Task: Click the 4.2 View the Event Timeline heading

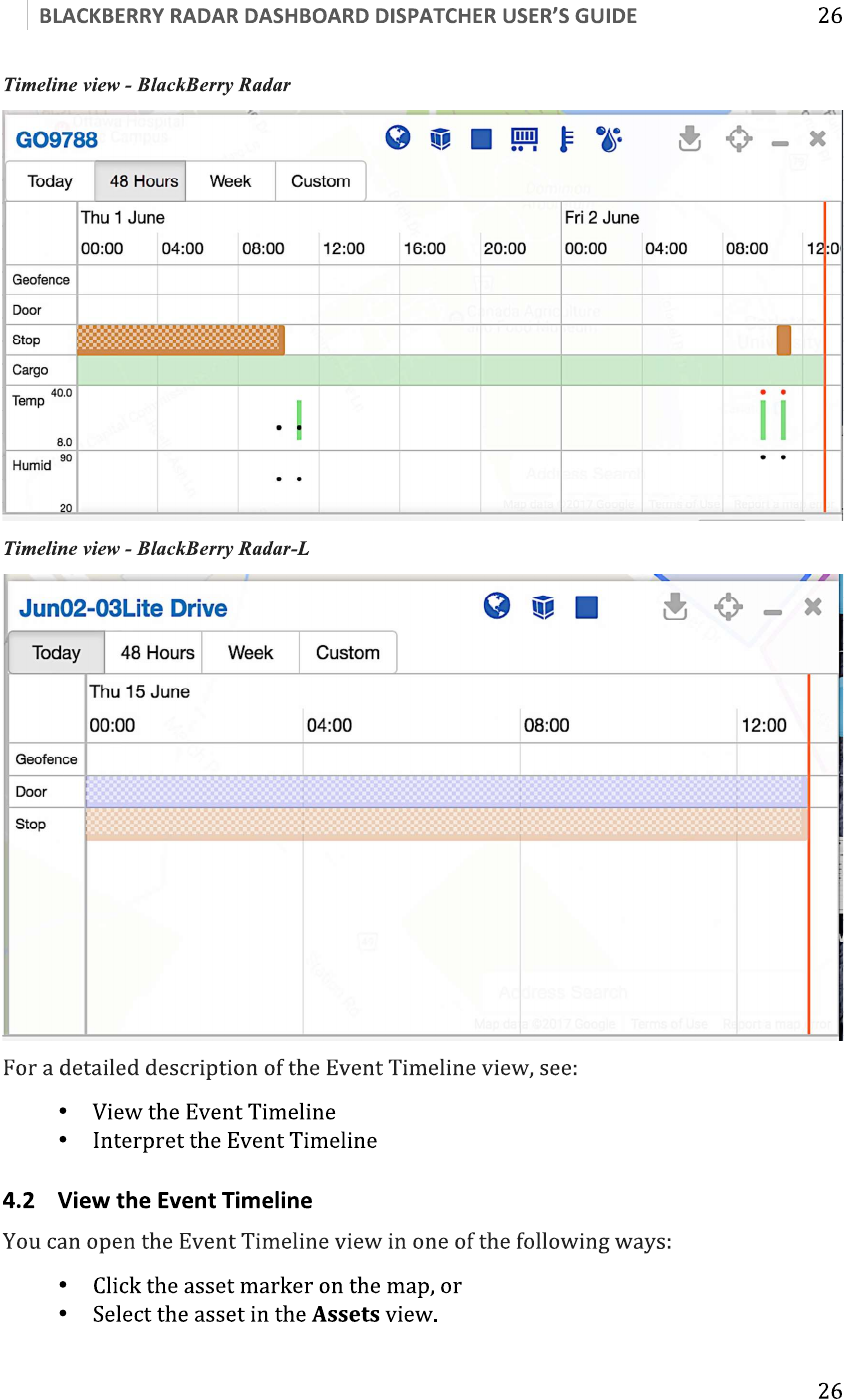Action: tap(158, 1200)
